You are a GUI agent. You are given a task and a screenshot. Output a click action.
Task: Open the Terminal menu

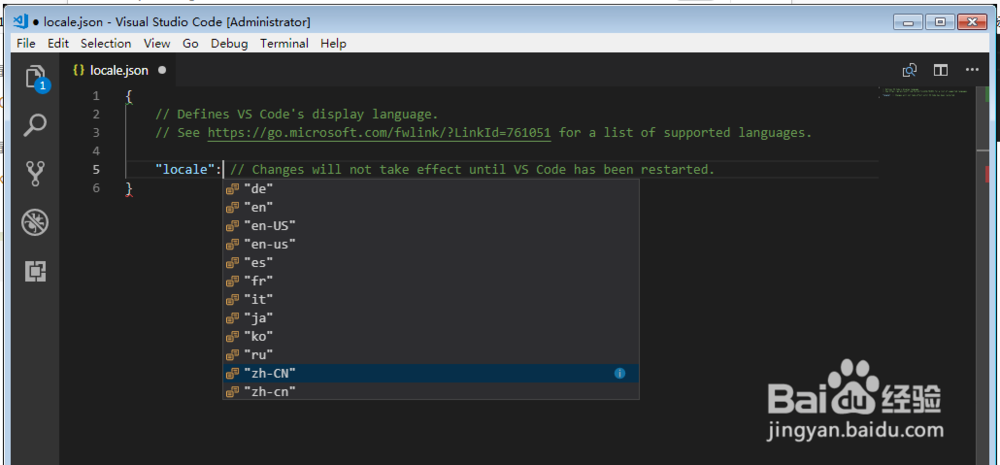point(284,43)
